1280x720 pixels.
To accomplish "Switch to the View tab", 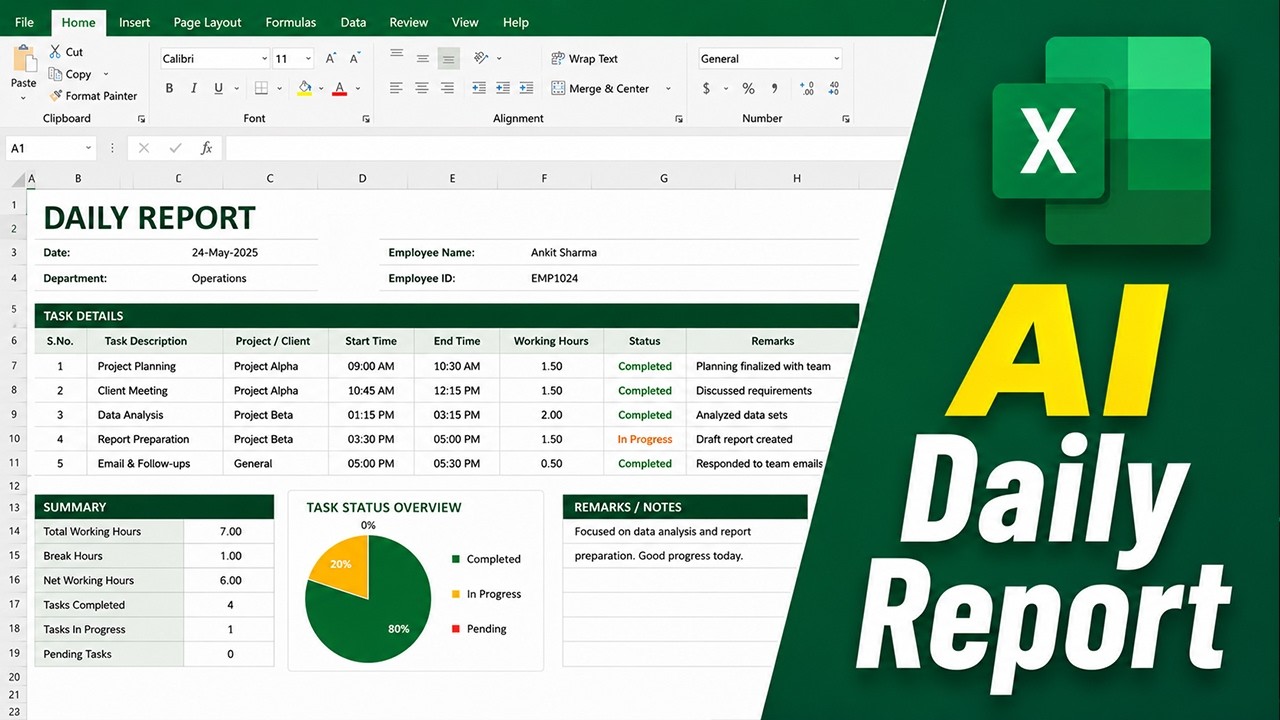I will [465, 22].
